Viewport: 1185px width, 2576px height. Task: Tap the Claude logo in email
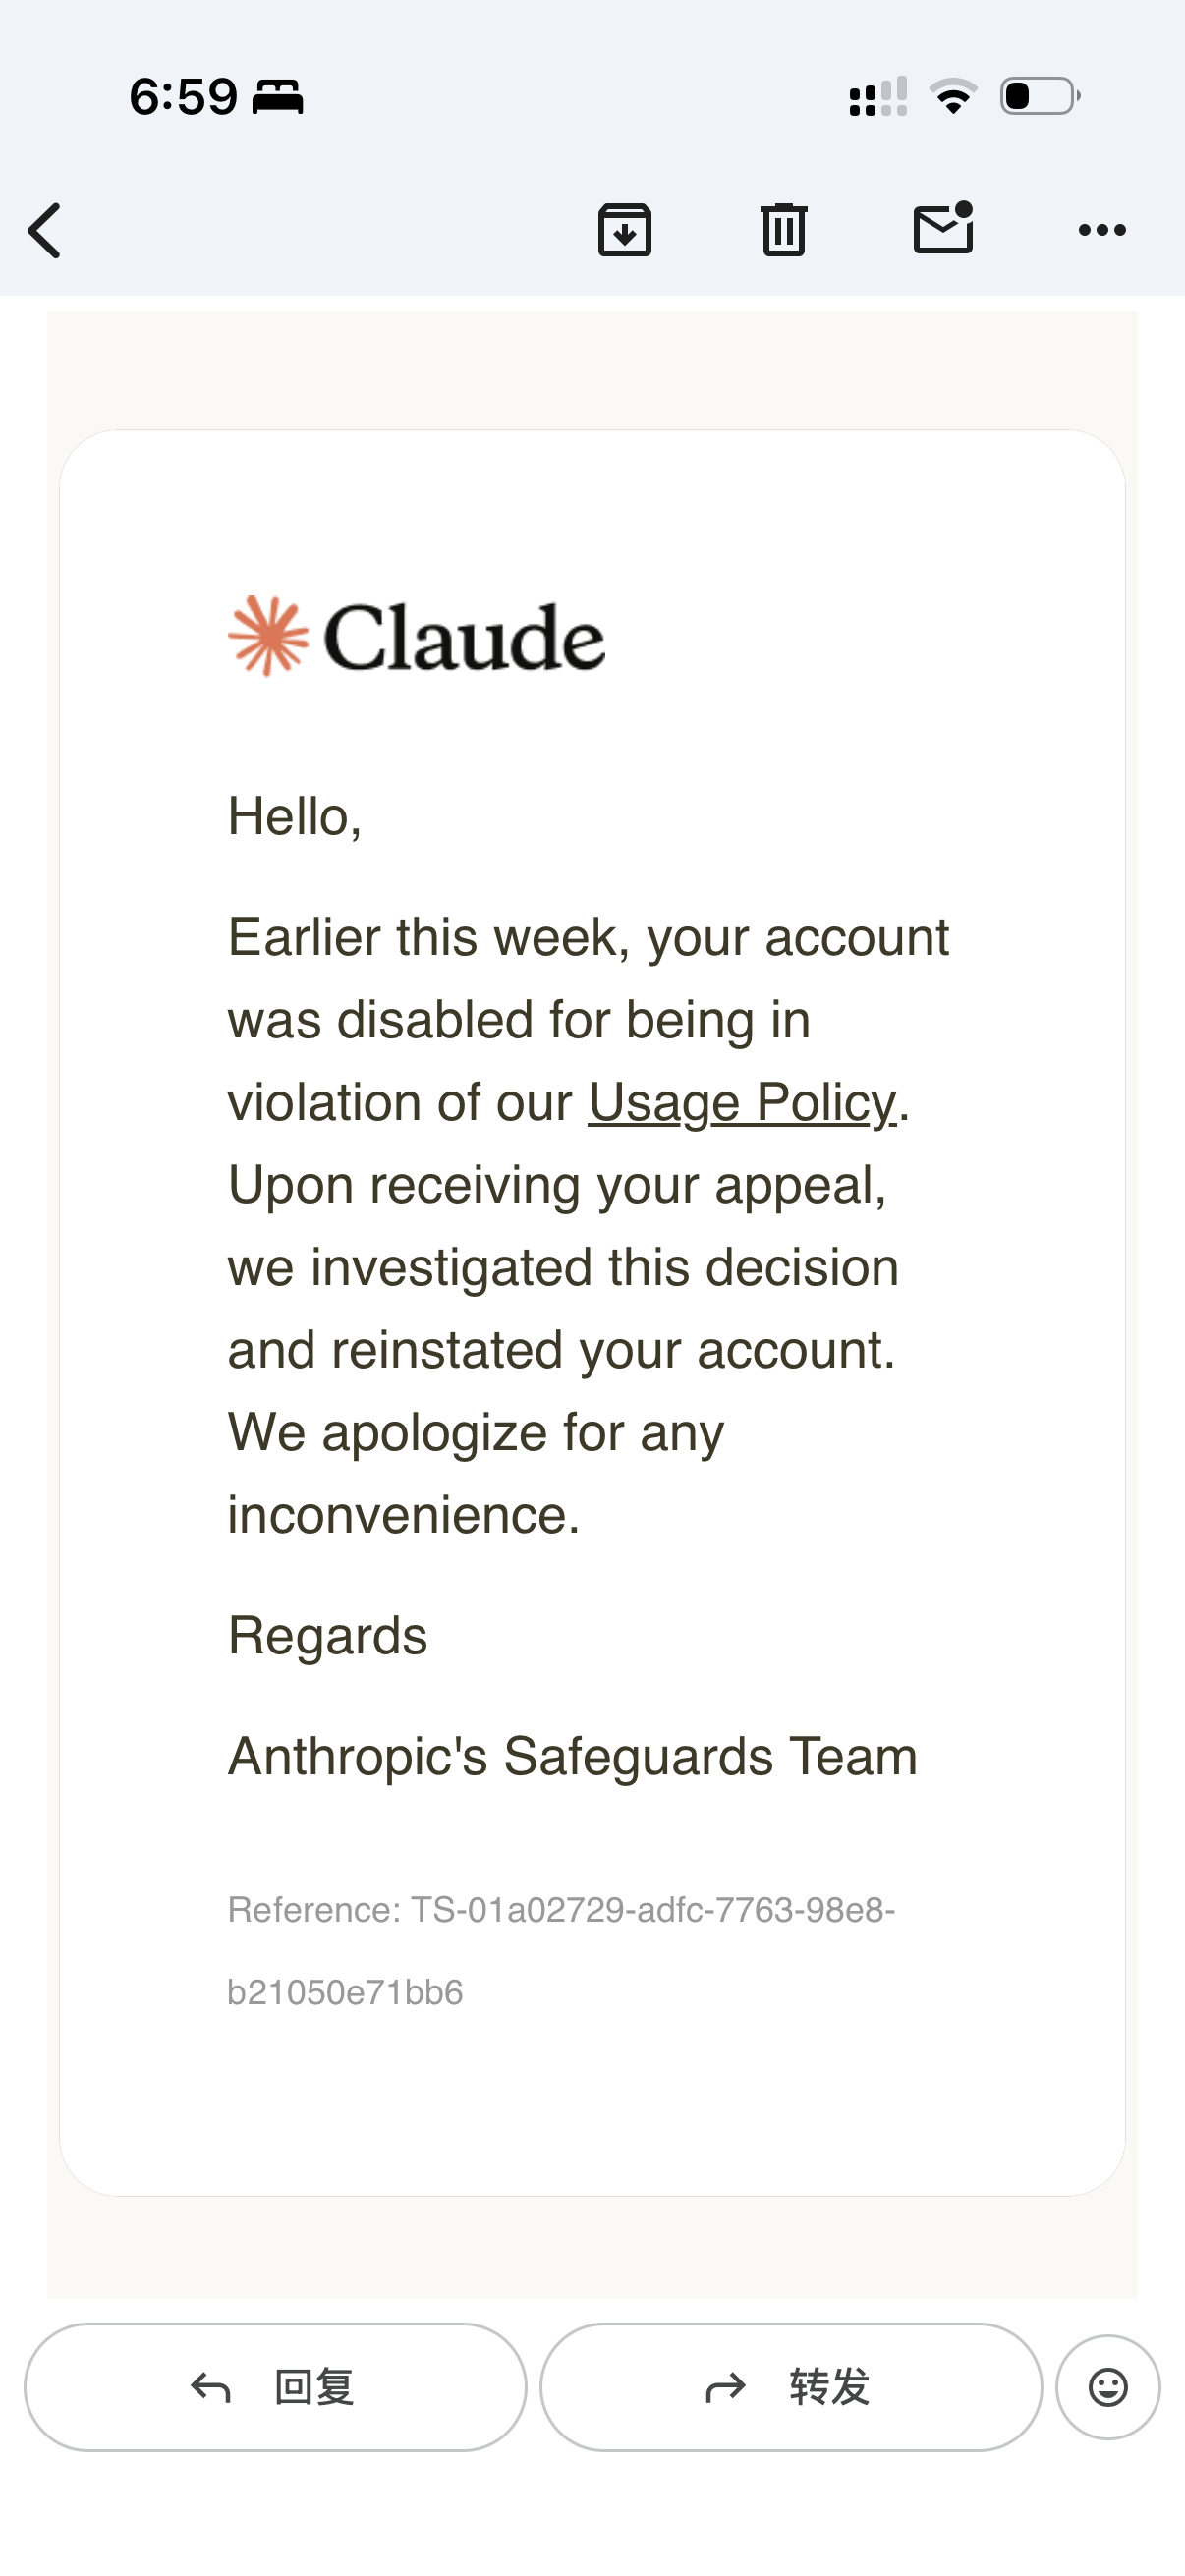pos(417,637)
